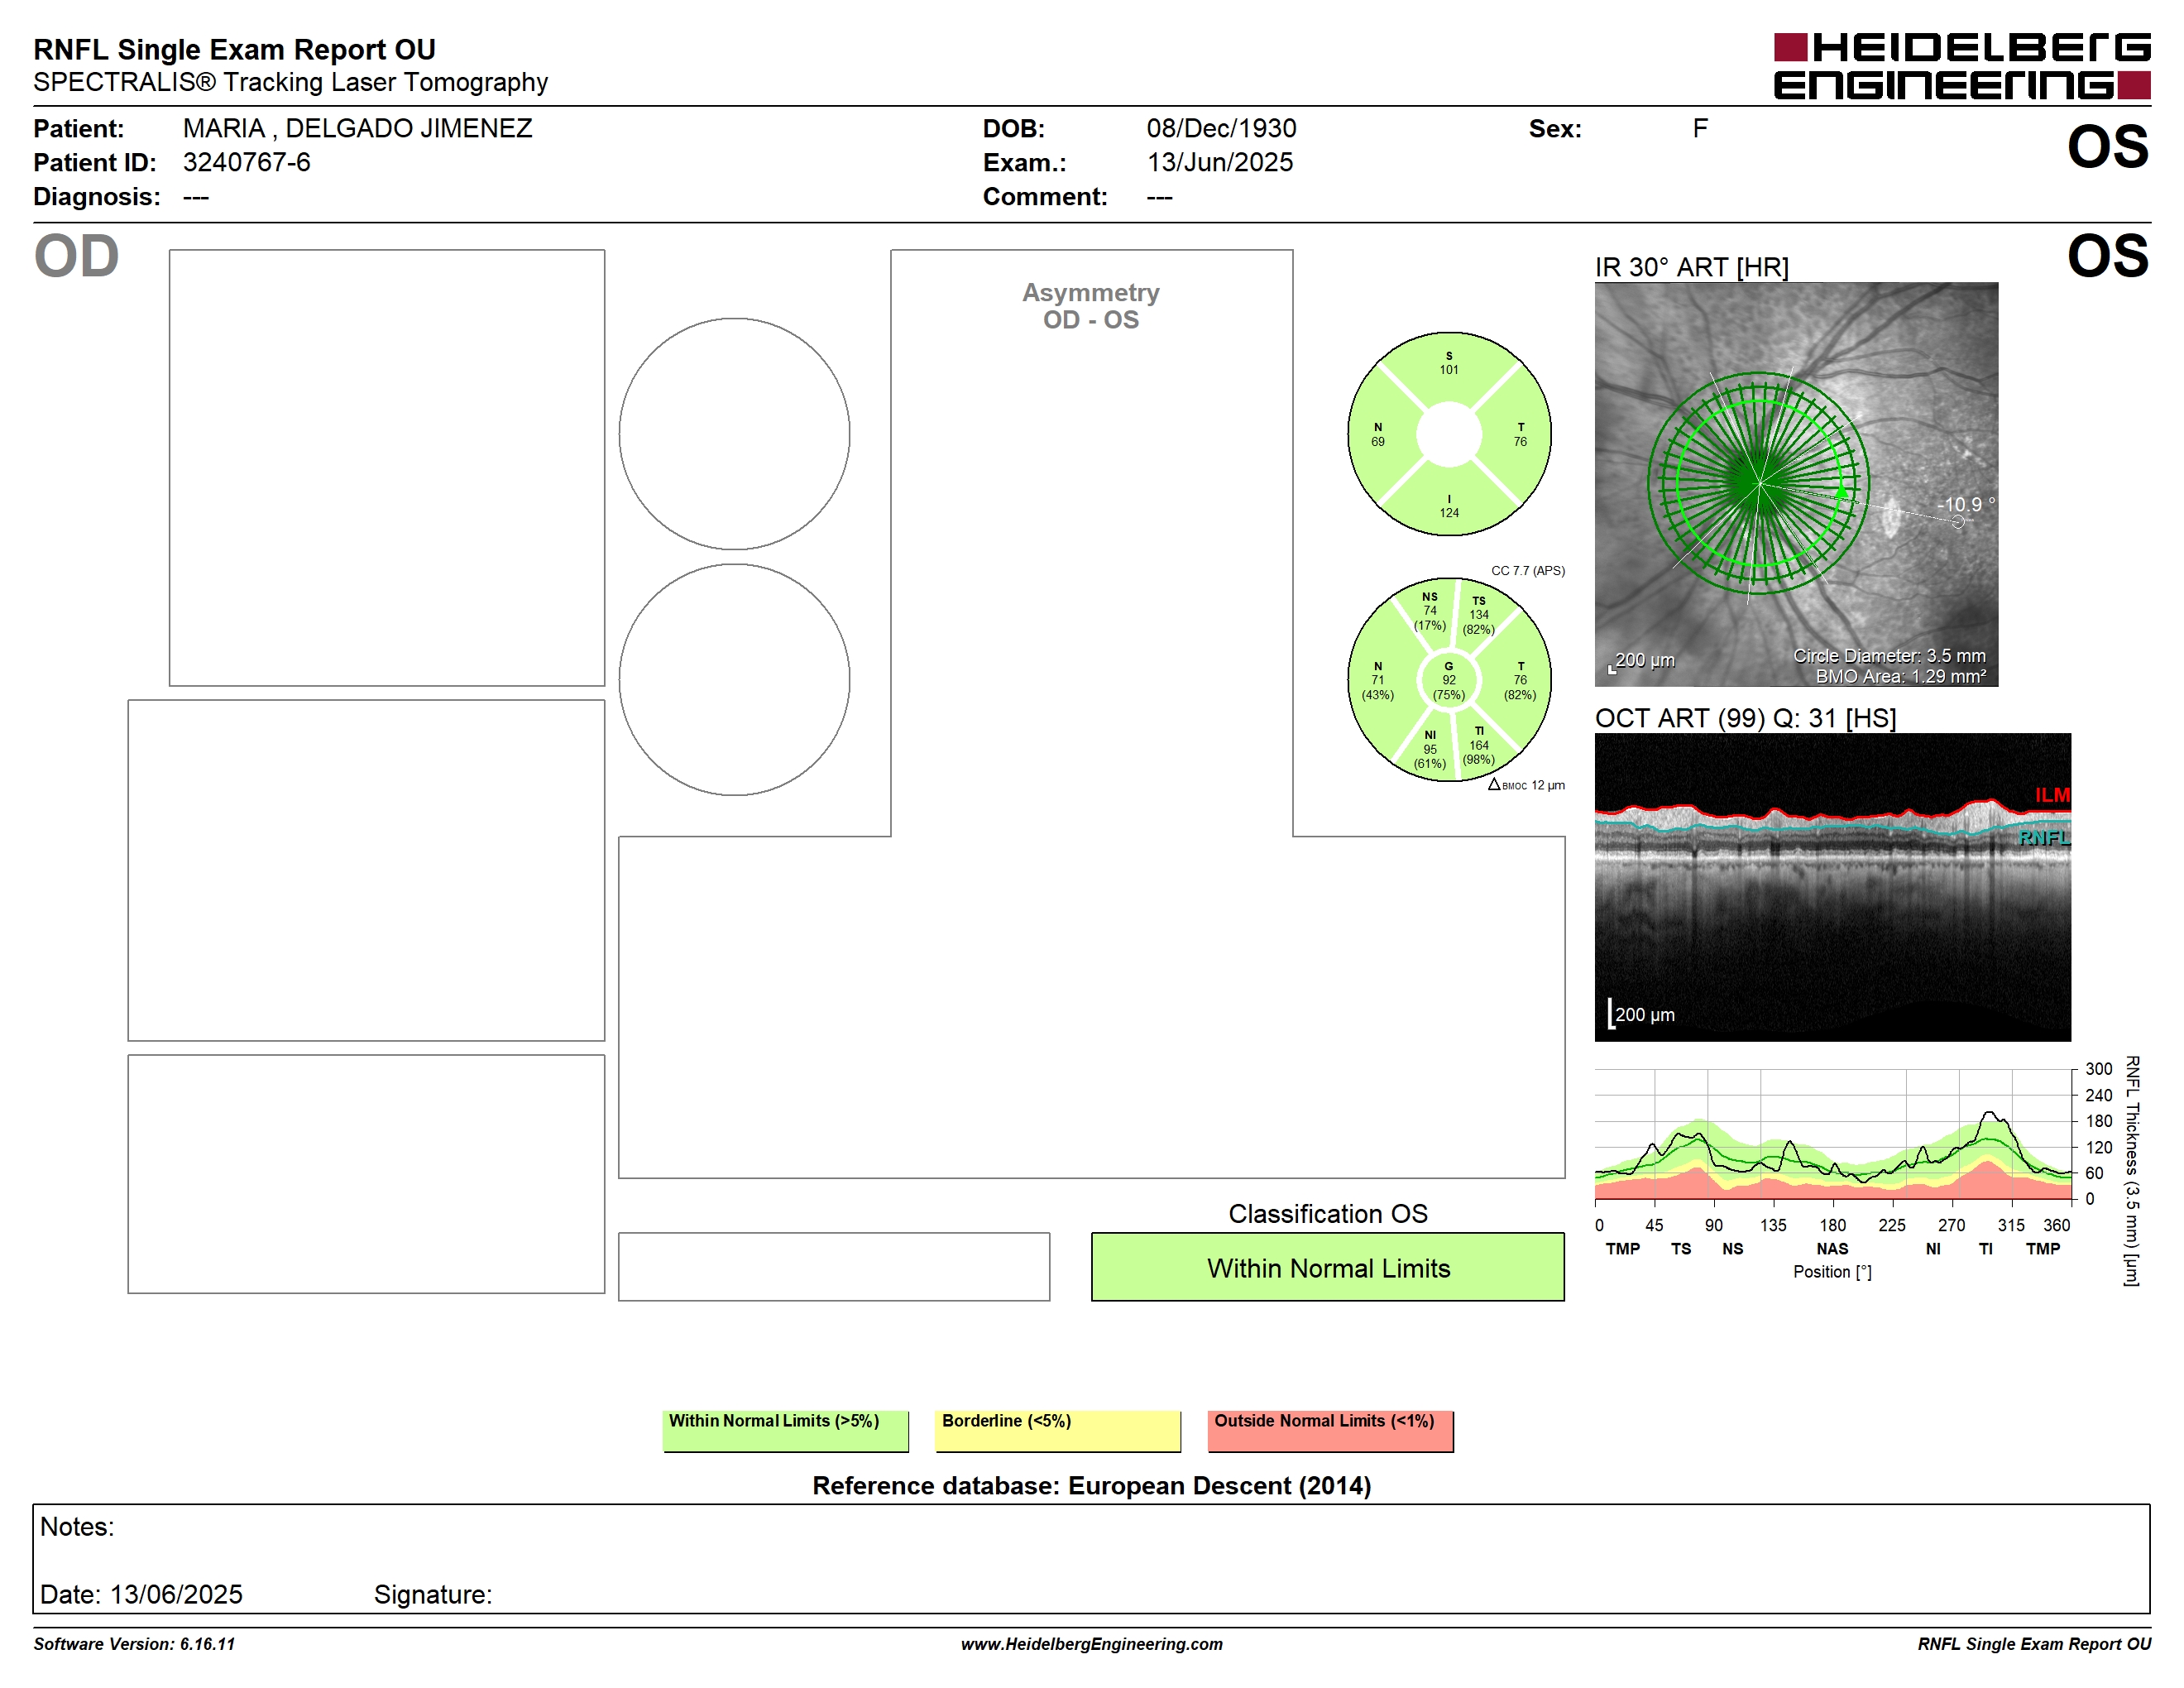Image resolution: width=2184 pixels, height=1688 pixels.
Task: Click the BMO Area: 1.29 mm² text
Action: click(1901, 676)
